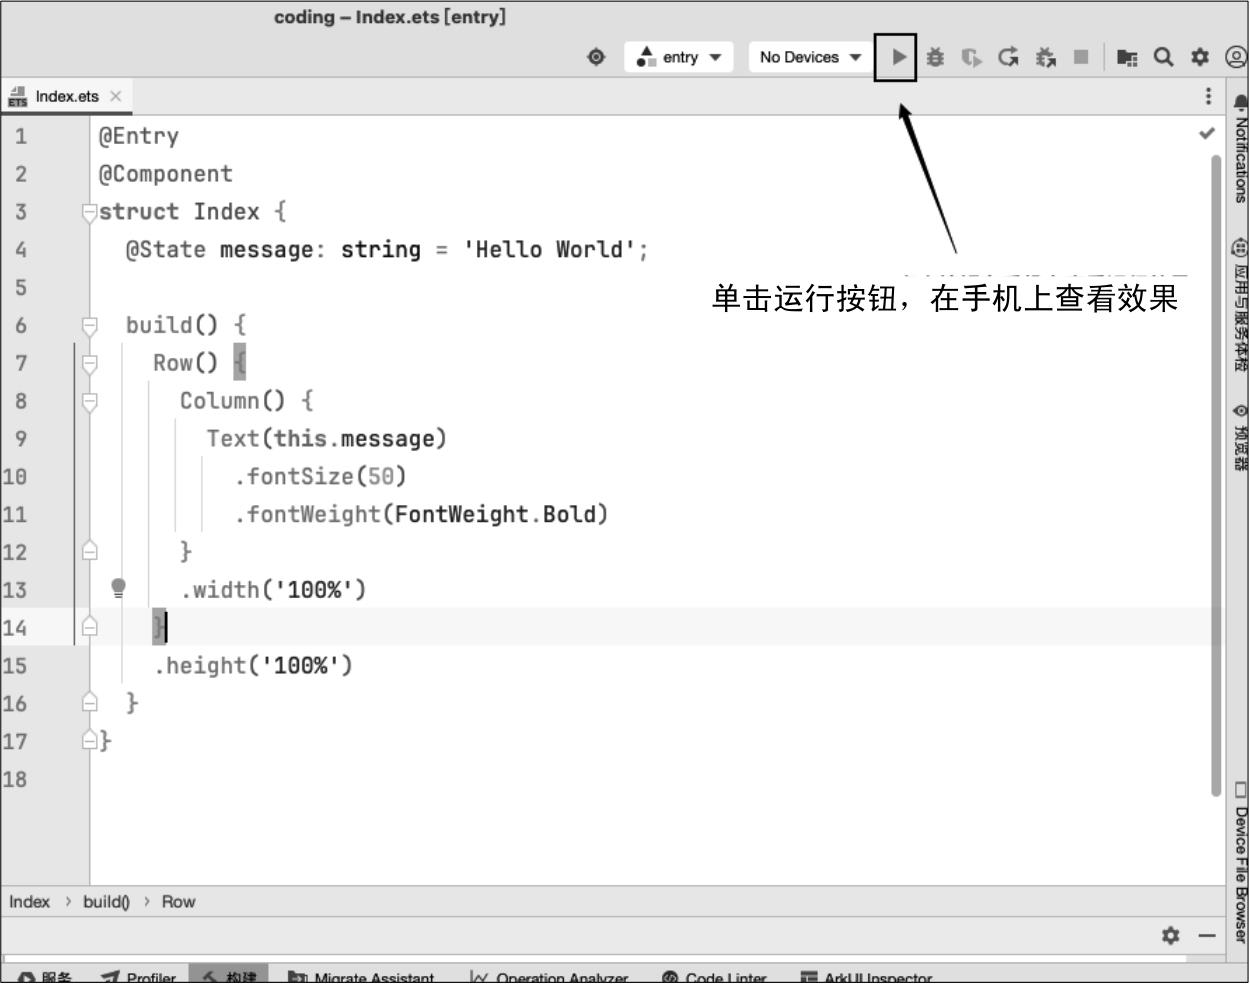This screenshot has width=1250, height=984.
Task: Open the entry module dropdown
Action: click(x=679, y=57)
